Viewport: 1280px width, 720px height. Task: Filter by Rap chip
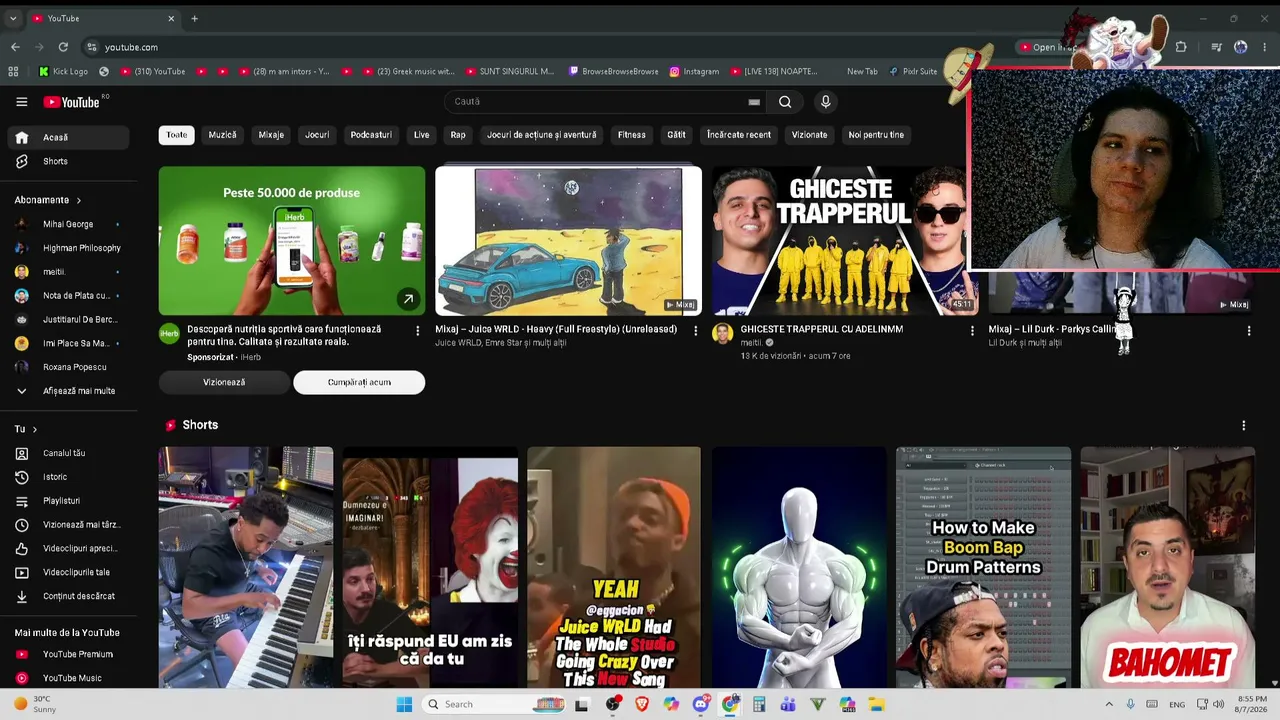coord(458,135)
